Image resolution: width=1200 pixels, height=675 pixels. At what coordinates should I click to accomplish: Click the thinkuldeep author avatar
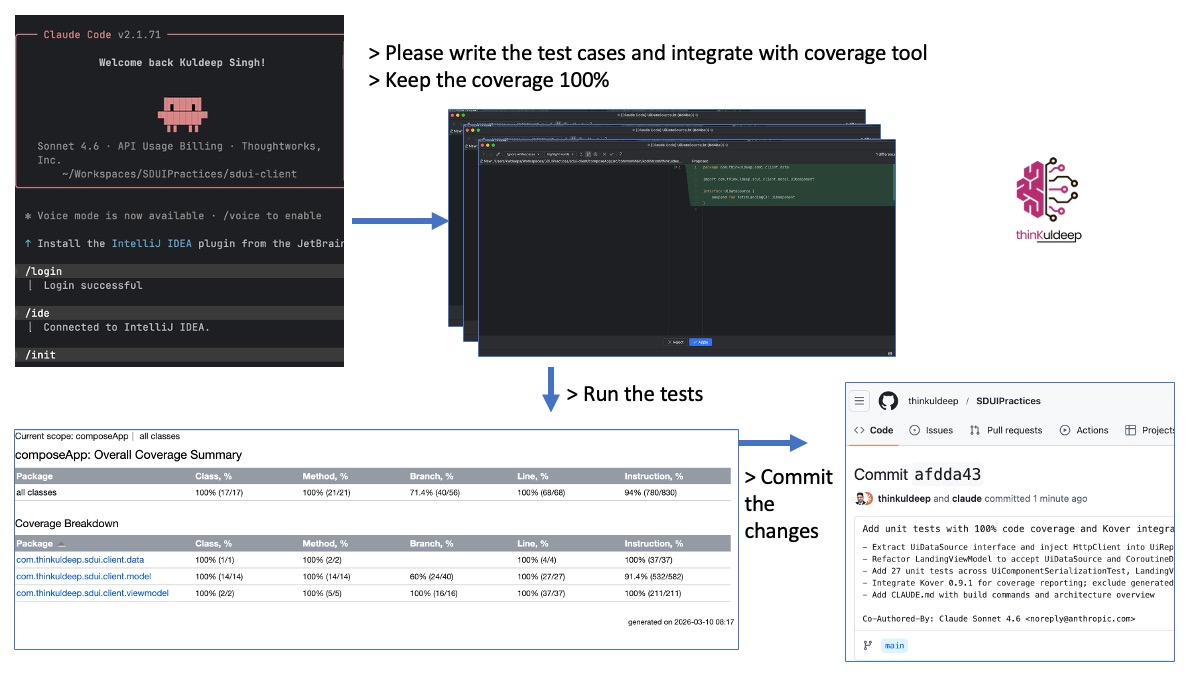[x=864, y=498]
